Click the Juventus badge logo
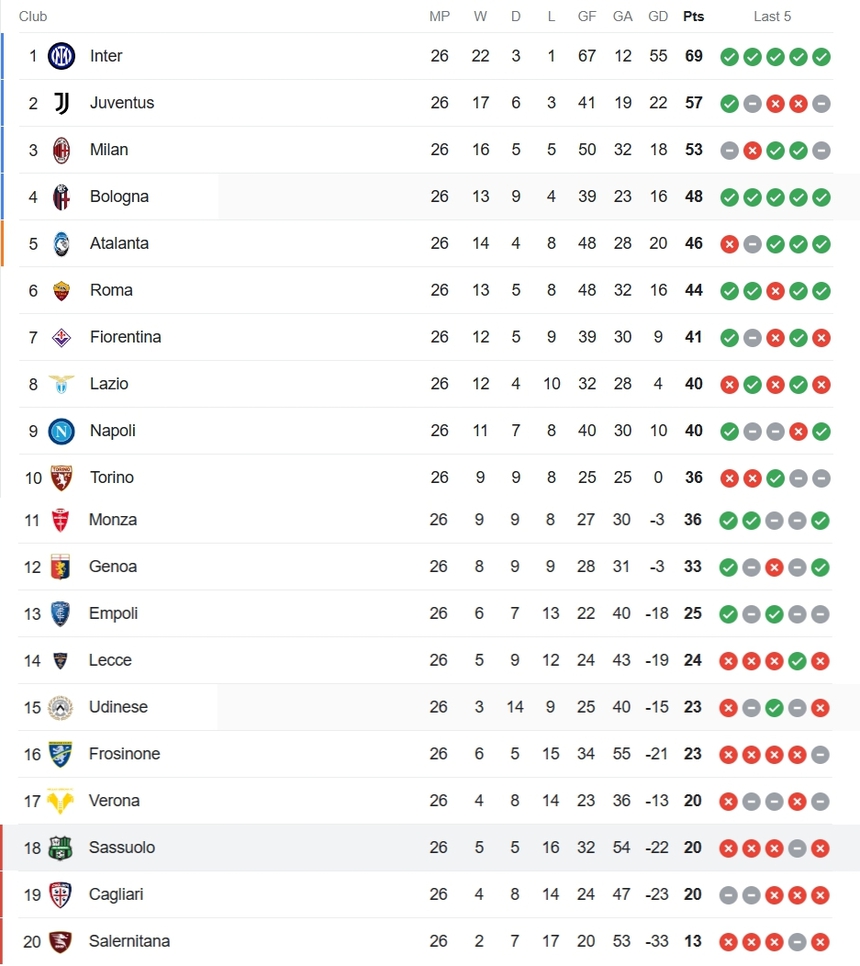The height and width of the screenshot is (966, 860). [x=62, y=103]
